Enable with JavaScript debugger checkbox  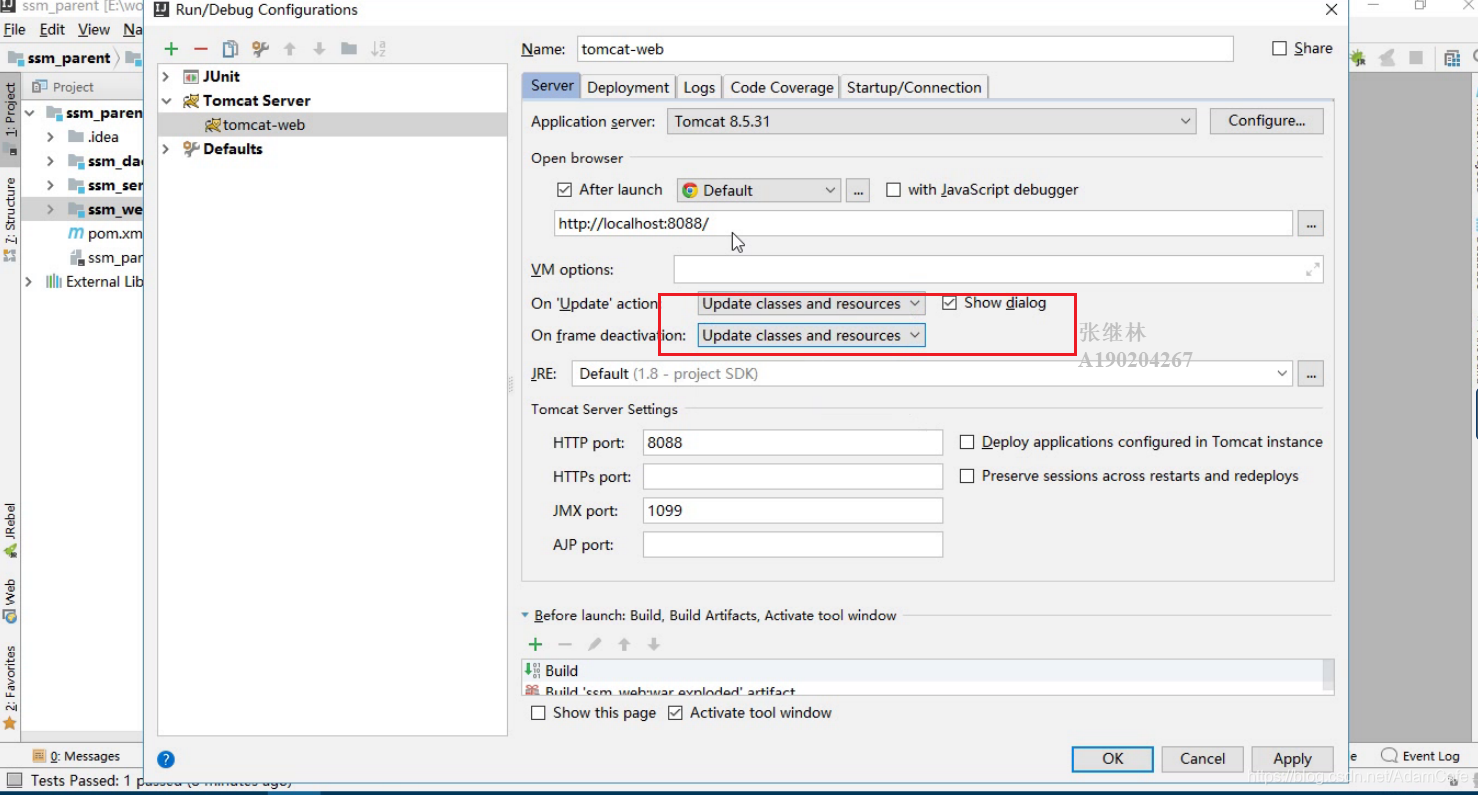pyautogui.click(x=894, y=189)
